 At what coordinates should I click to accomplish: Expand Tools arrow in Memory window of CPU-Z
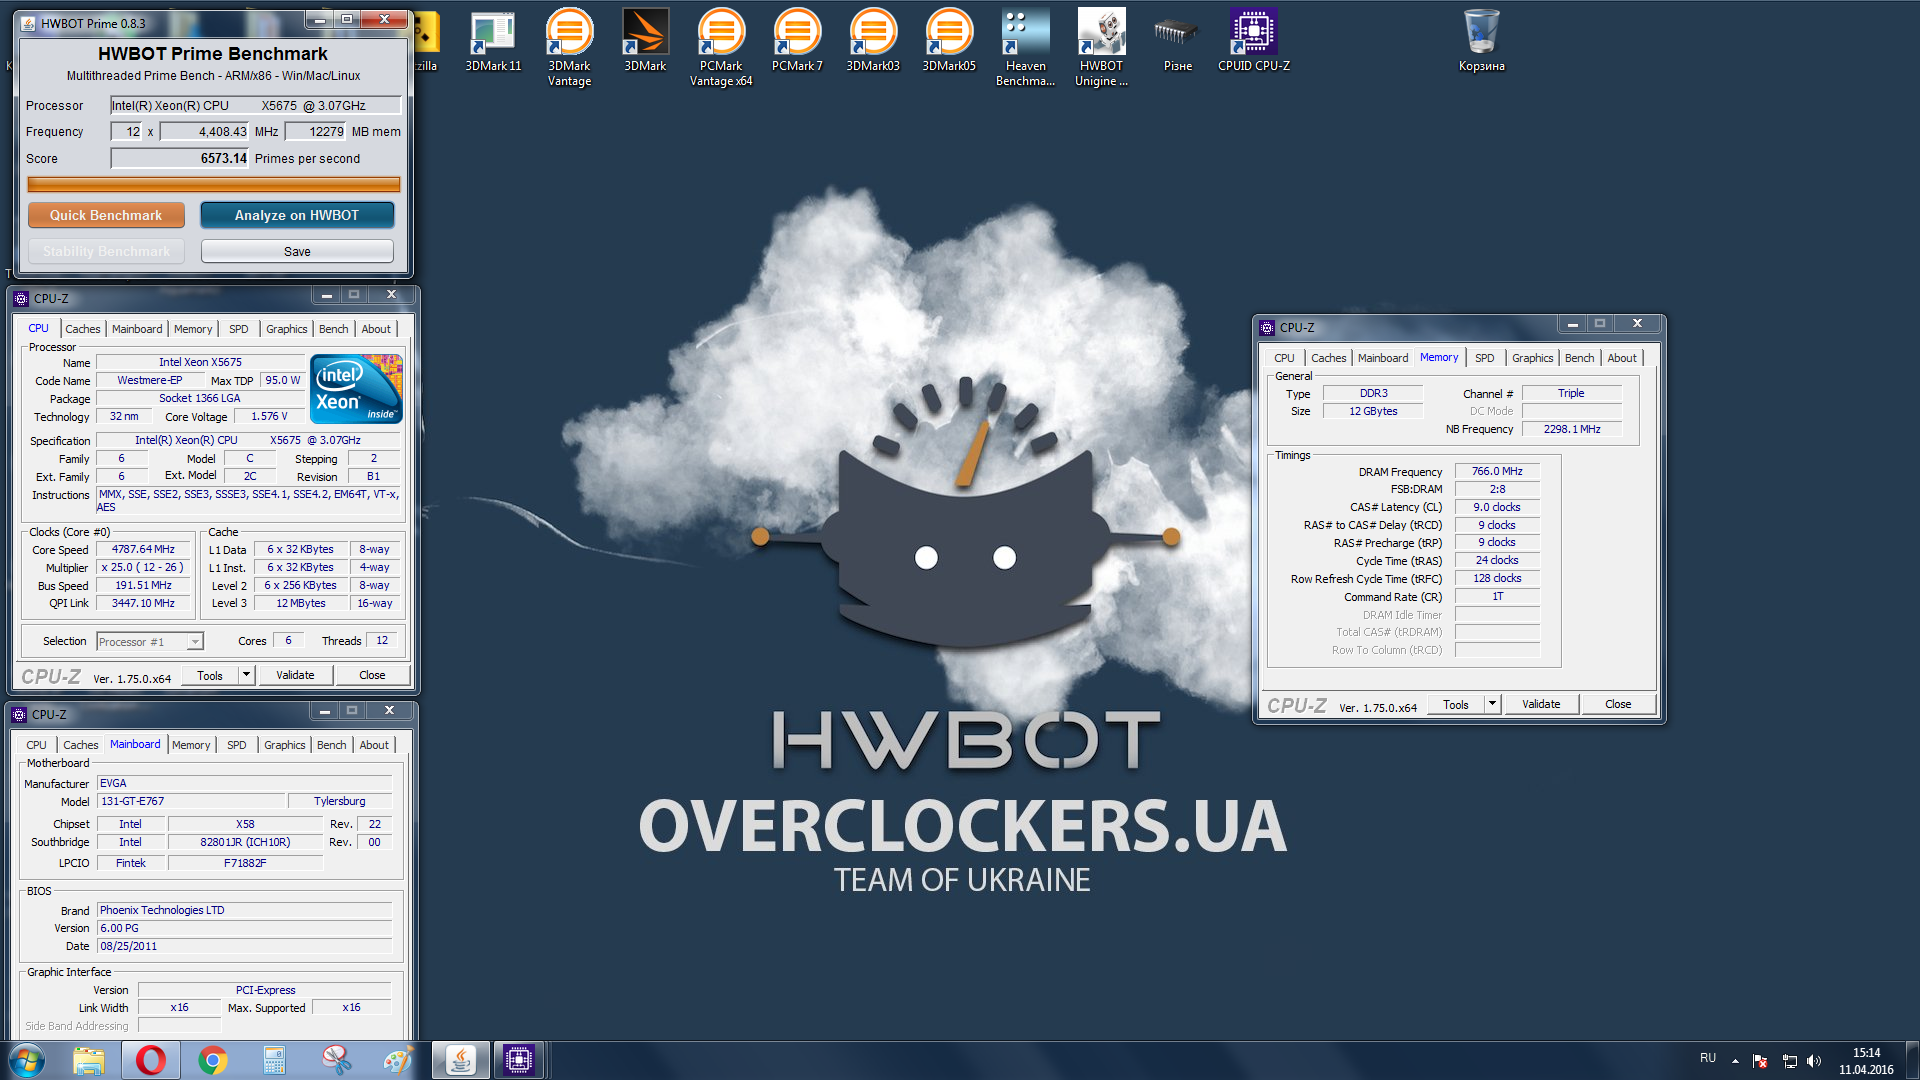tap(1492, 704)
